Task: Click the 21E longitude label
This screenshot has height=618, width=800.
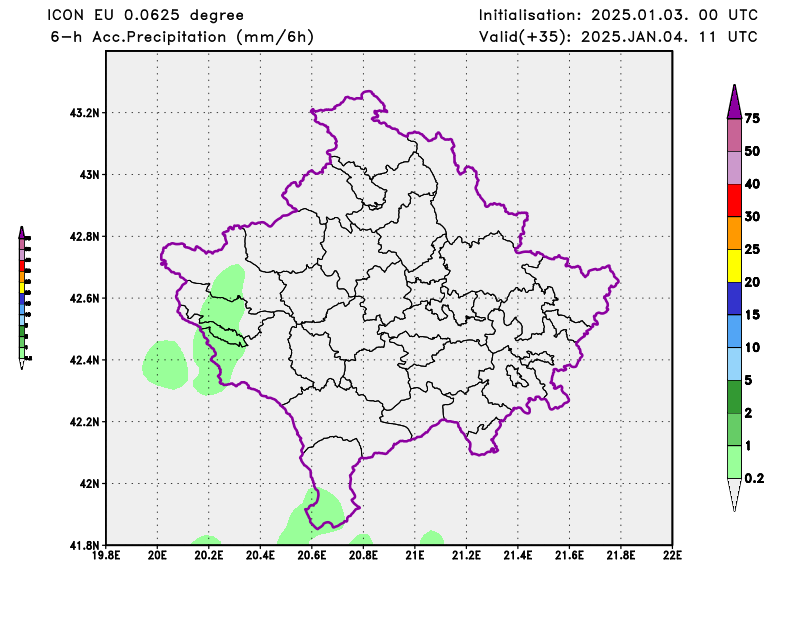Action: tap(415, 555)
